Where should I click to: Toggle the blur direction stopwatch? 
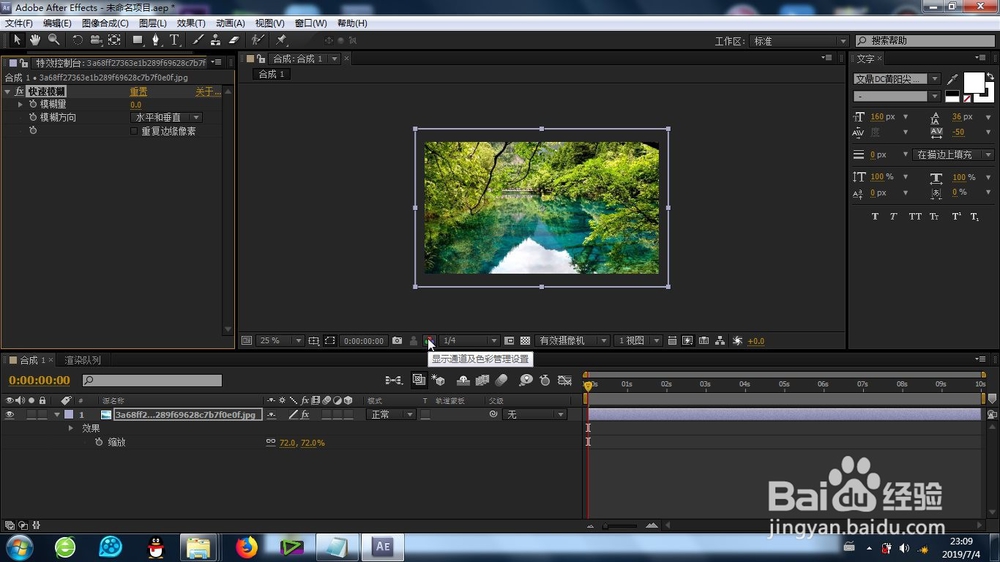33,117
